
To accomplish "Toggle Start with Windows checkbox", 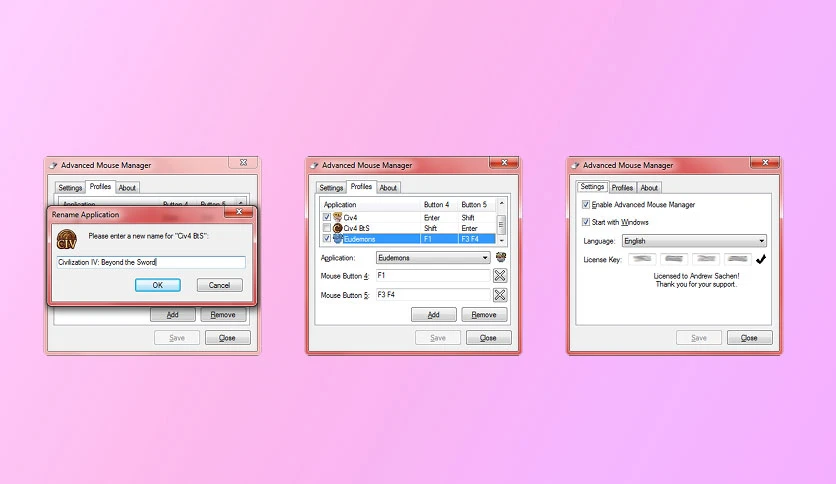I will click(x=586, y=222).
